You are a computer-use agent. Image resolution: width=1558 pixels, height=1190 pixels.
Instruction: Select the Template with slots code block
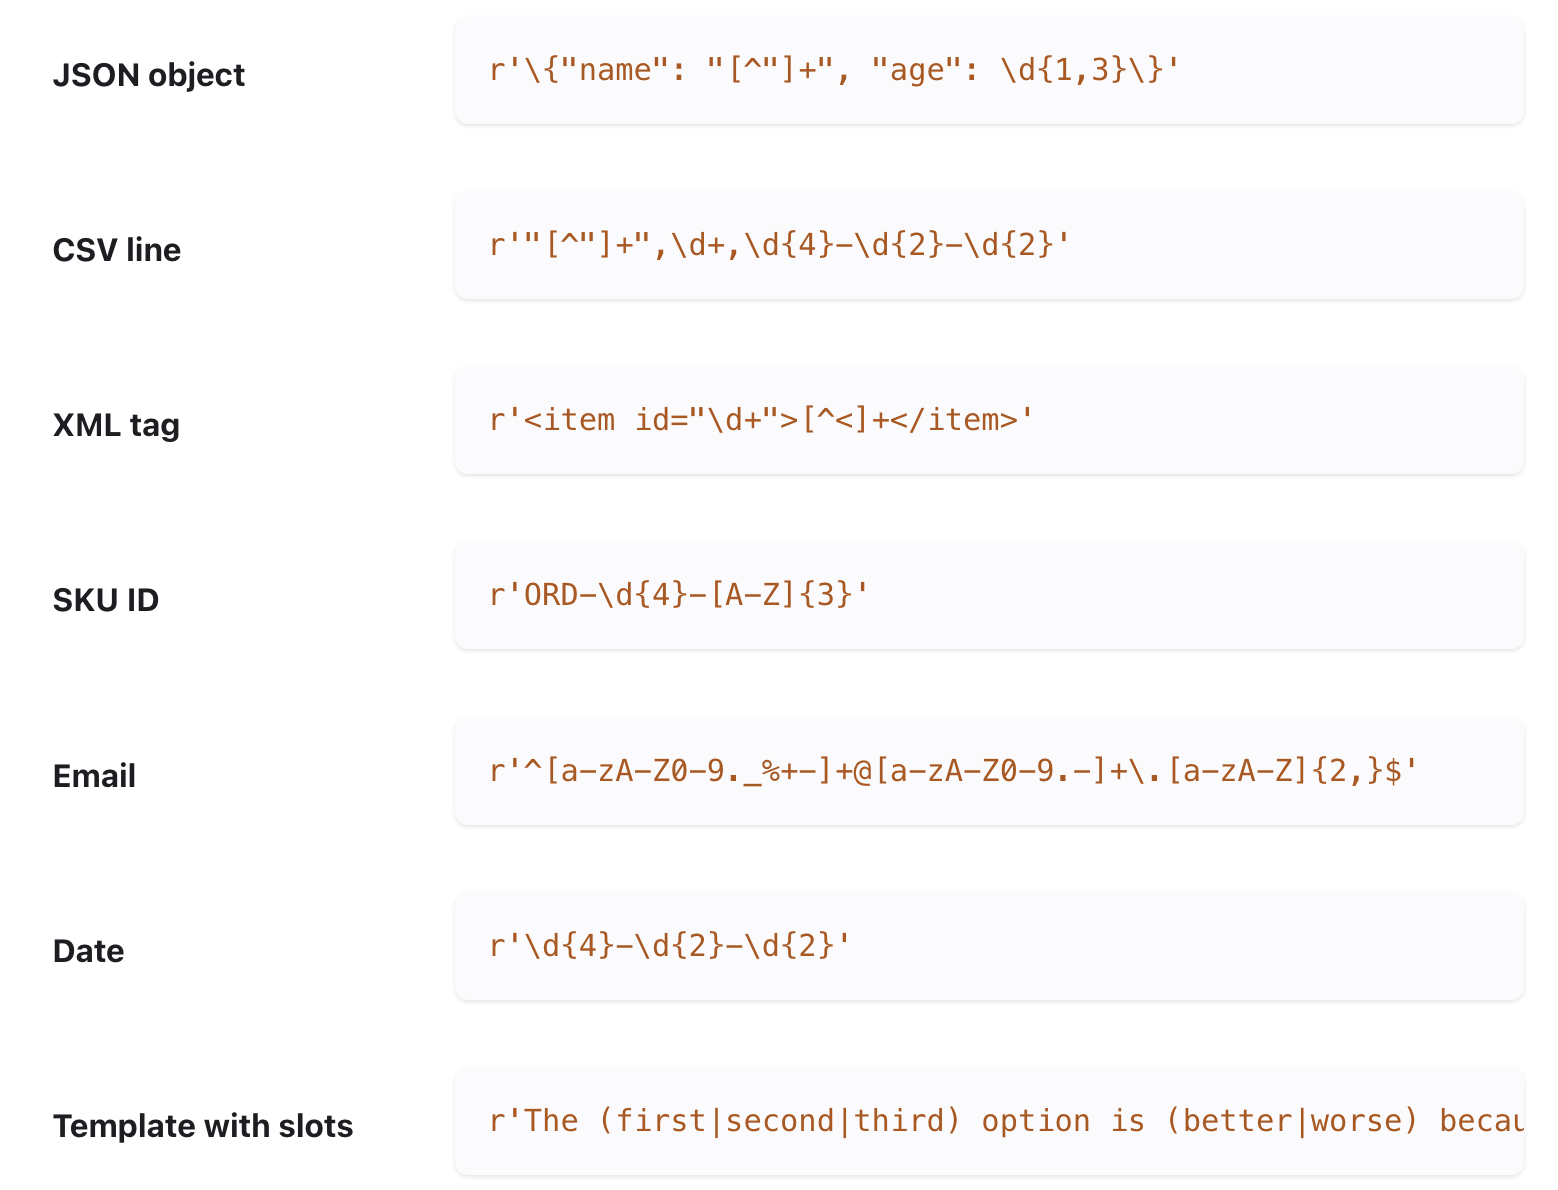988,1122
